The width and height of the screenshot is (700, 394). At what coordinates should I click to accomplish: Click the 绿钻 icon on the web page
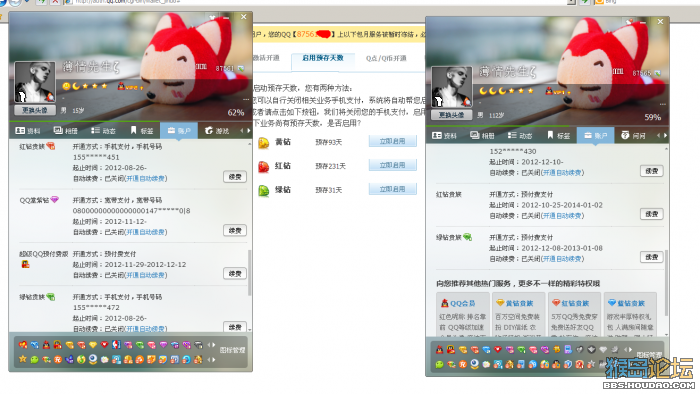pos(263,191)
